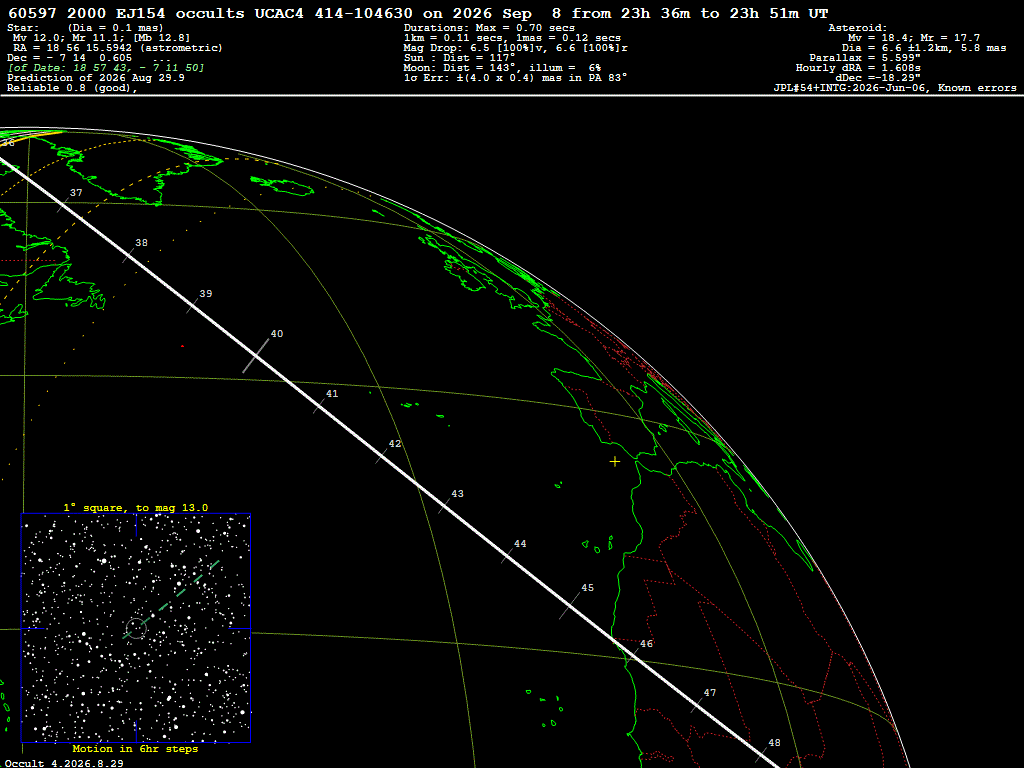
Task: Click the 46 minute marker at the coastline
Action: (x=646, y=643)
